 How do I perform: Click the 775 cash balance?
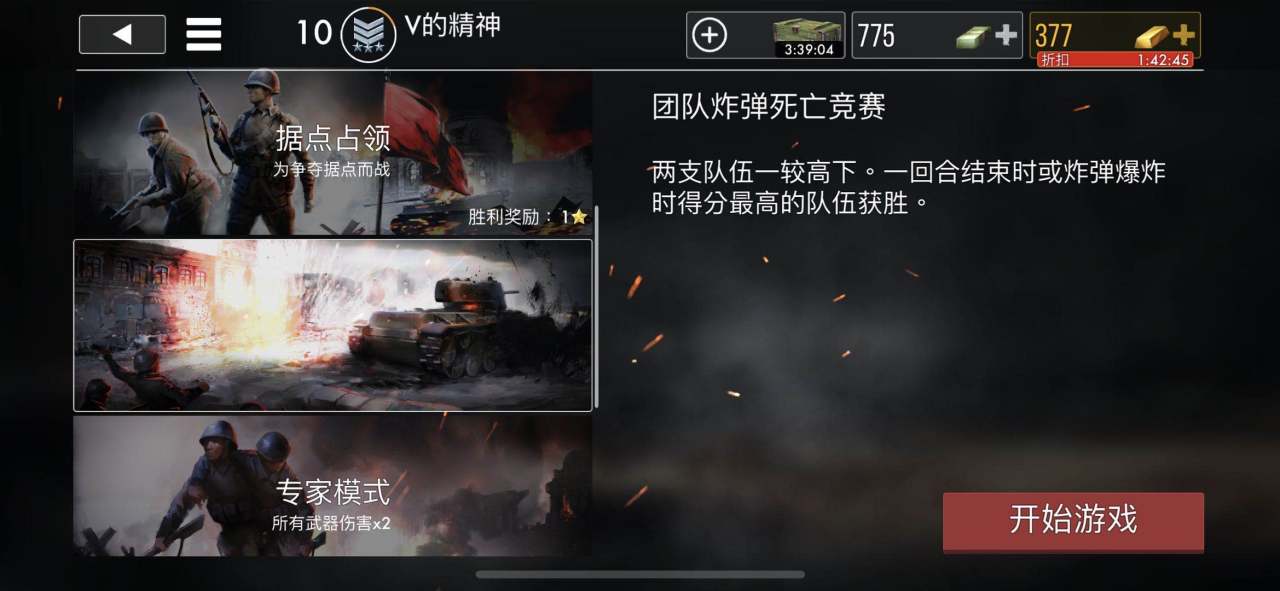[876, 36]
